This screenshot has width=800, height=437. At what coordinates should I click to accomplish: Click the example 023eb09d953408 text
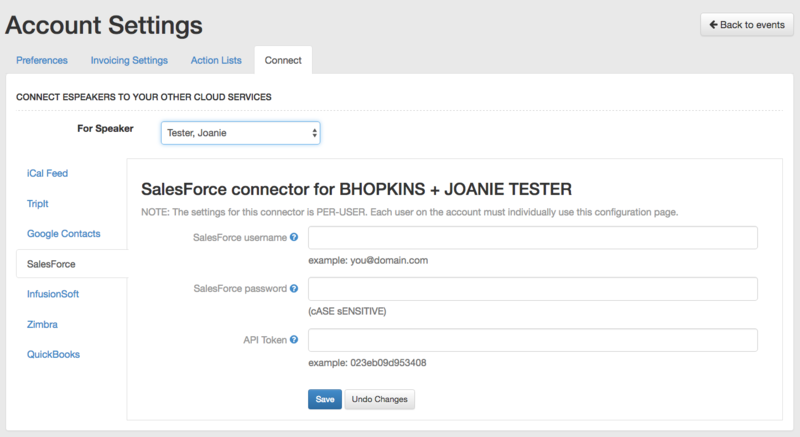click(367, 363)
